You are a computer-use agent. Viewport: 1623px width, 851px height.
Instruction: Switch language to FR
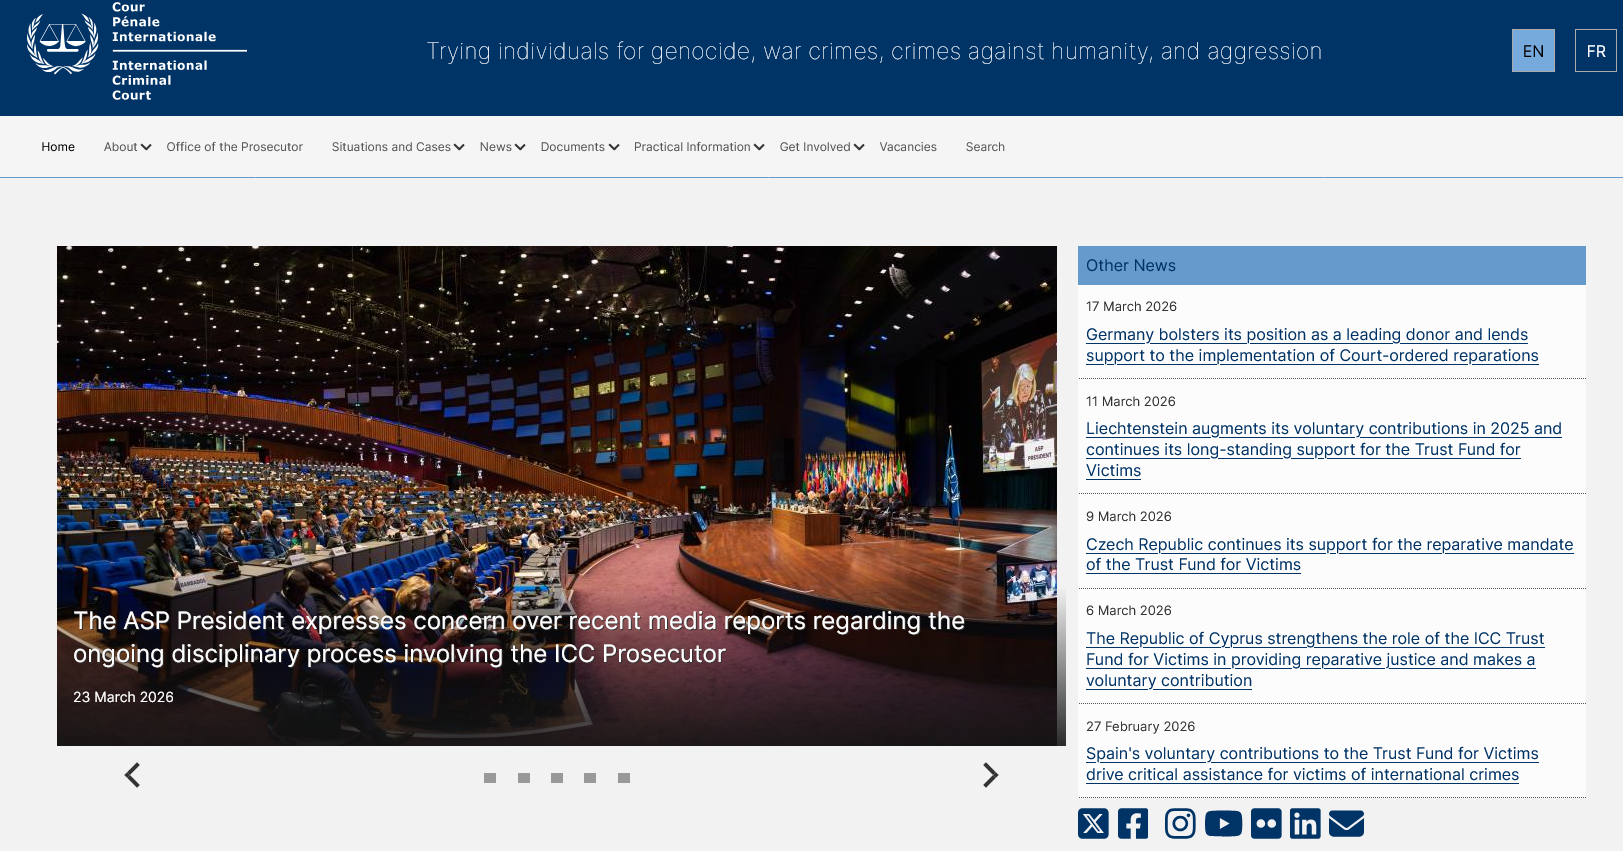[1595, 51]
